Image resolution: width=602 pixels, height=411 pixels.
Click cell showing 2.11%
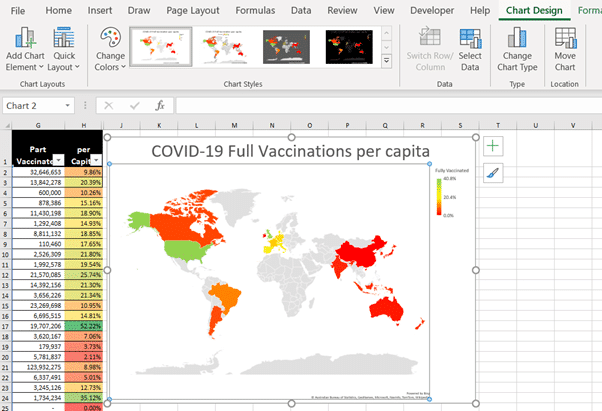click(x=84, y=357)
